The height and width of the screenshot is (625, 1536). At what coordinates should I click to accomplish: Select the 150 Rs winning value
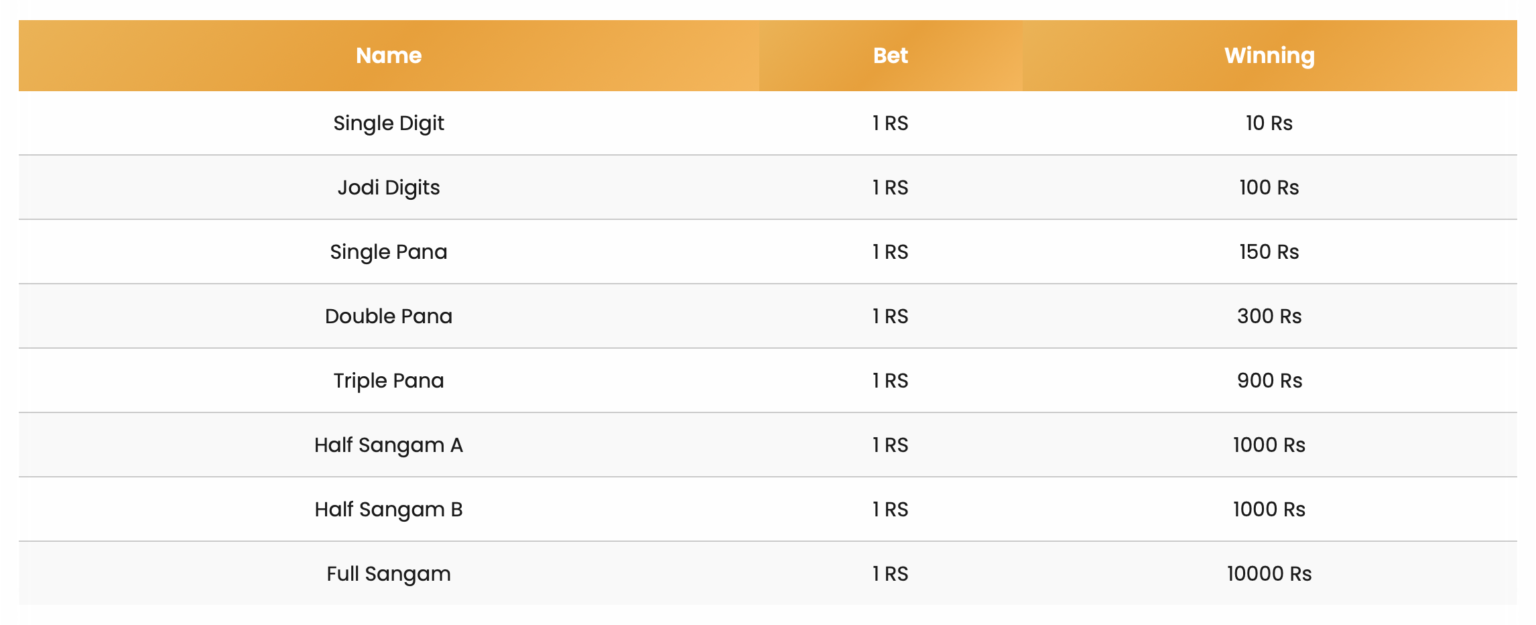coord(1269,252)
